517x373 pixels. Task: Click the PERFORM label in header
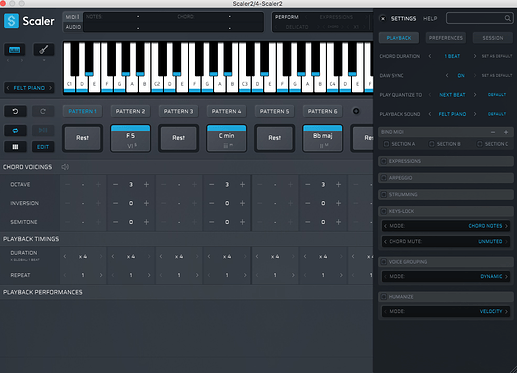pos(287,17)
